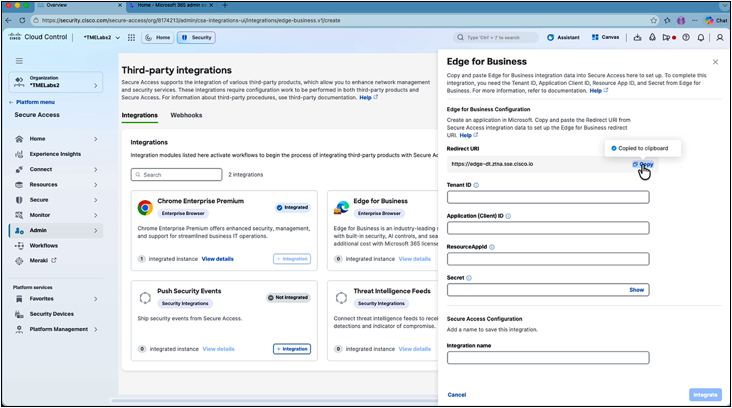Open the apps grid launcher icon
The width and height of the screenshot is (732, 408).
(131, 37)
